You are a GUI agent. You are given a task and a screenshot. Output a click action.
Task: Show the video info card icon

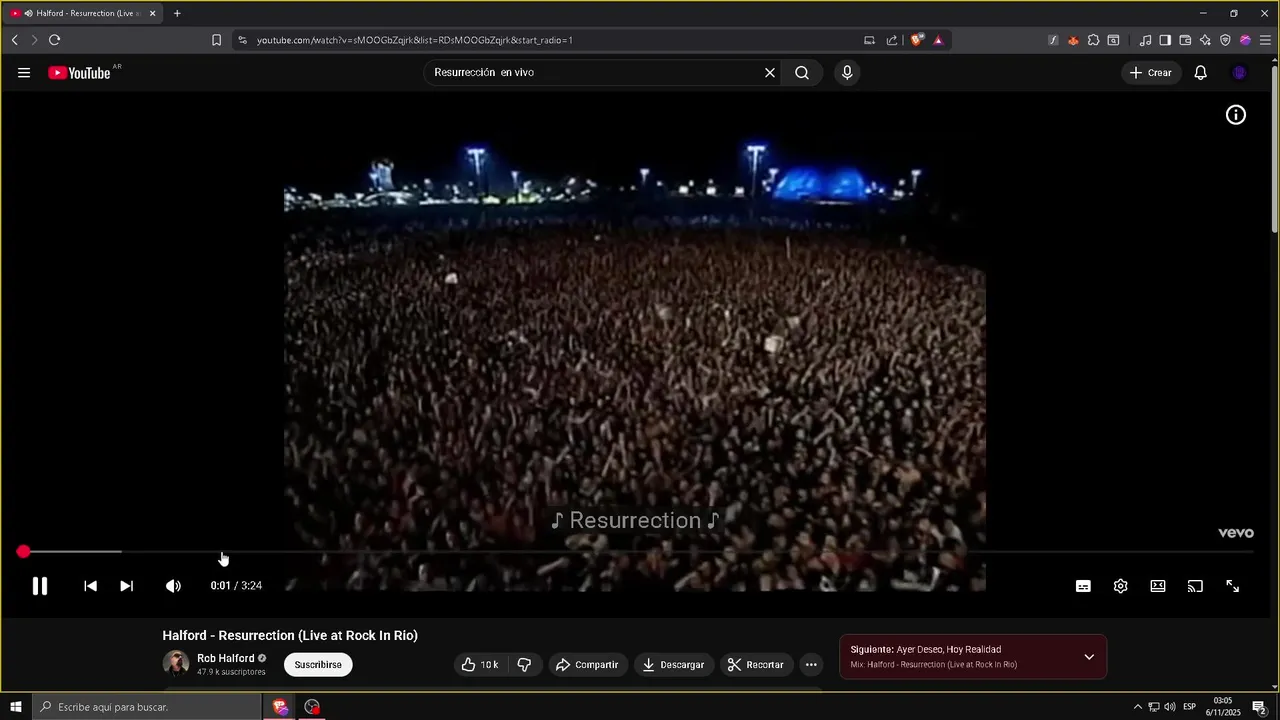point(1236,115)
